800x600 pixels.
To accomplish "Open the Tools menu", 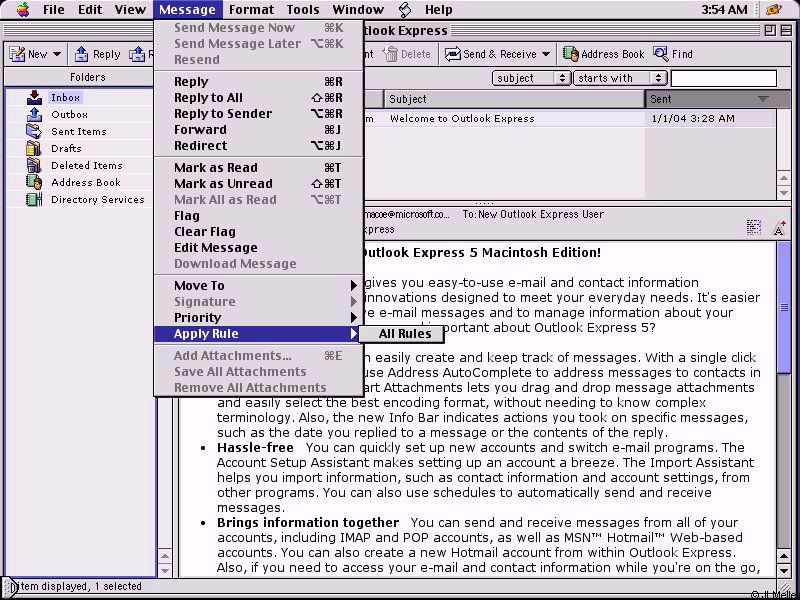I will click(x=303, y=9).
